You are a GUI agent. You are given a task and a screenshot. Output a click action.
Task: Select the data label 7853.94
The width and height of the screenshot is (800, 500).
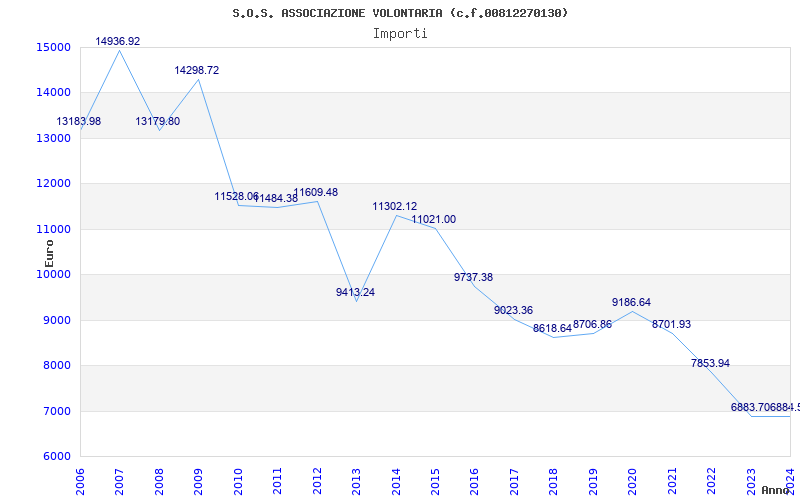(710, 363)
